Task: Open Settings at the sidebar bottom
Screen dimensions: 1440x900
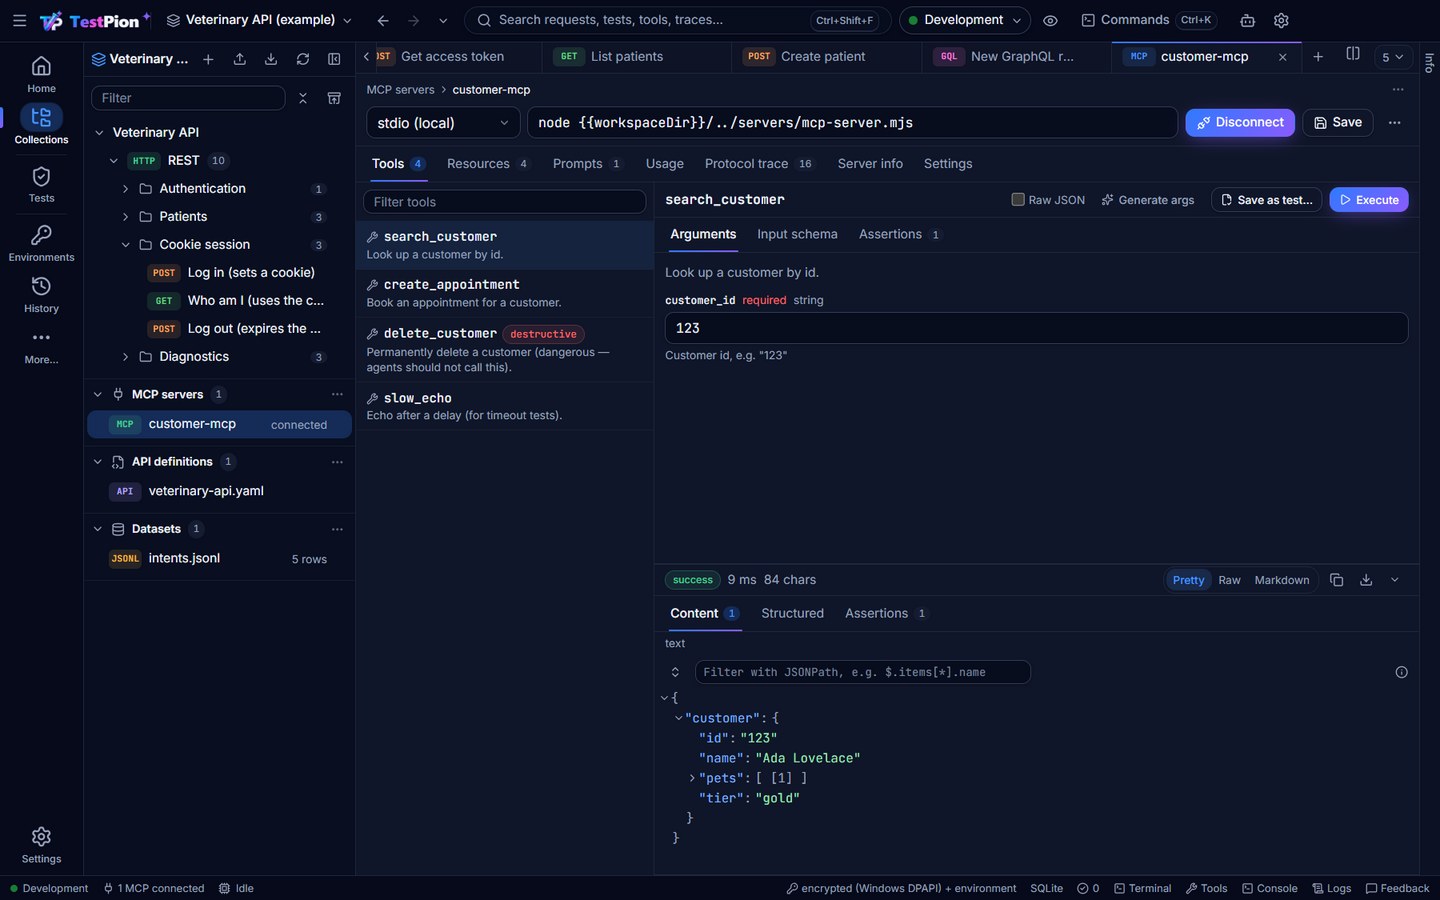Action: (x=41, y=845)
